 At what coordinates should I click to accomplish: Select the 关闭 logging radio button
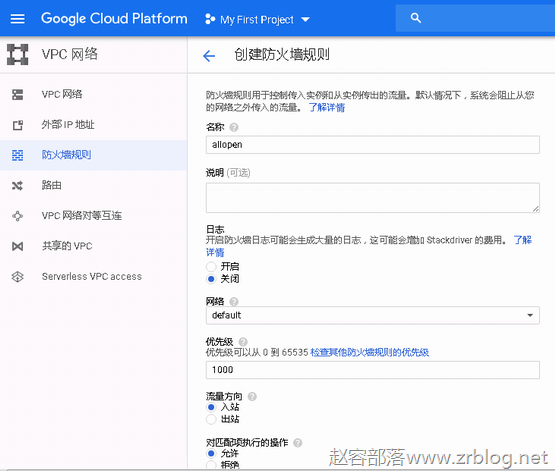click(x=211, y=279)
